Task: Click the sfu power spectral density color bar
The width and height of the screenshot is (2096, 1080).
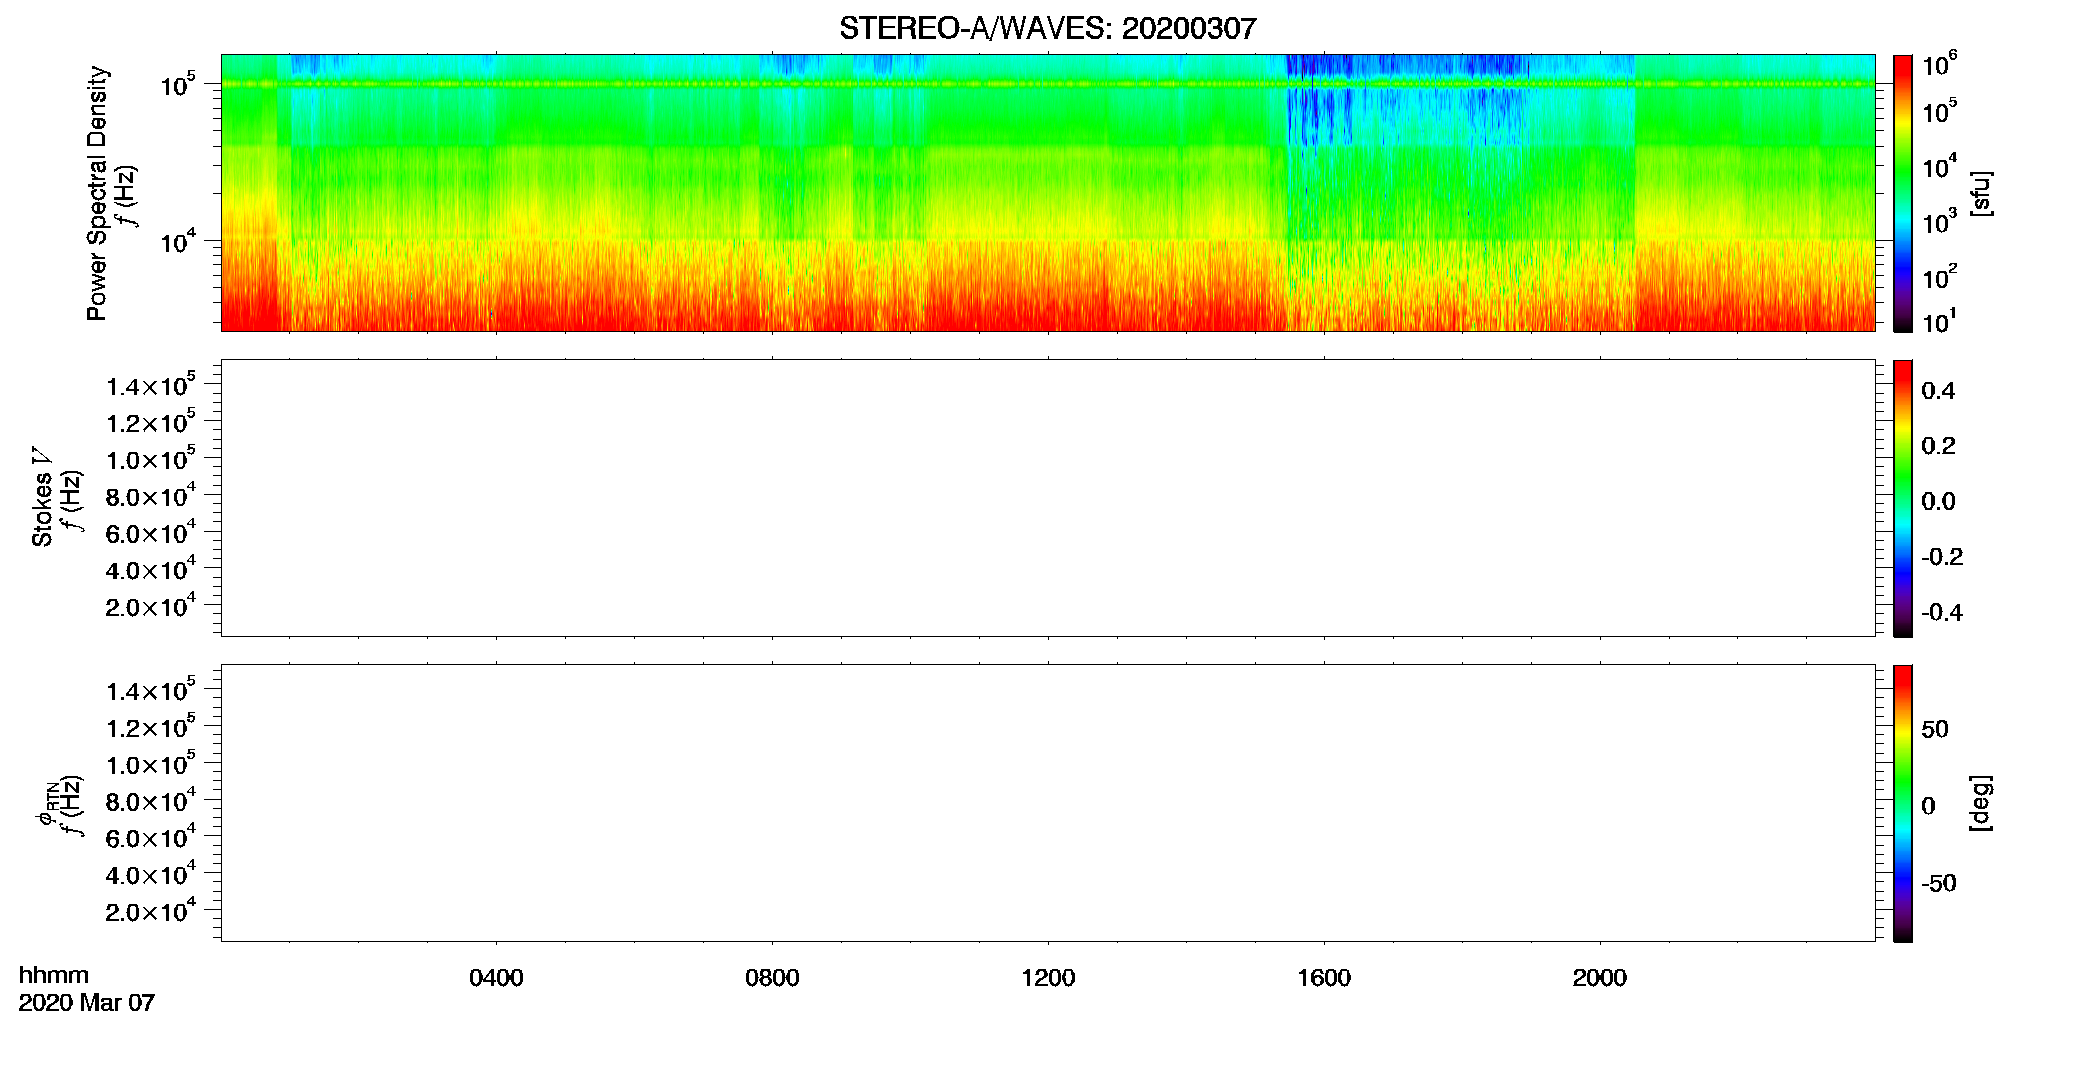Action: pos(1903,193)
